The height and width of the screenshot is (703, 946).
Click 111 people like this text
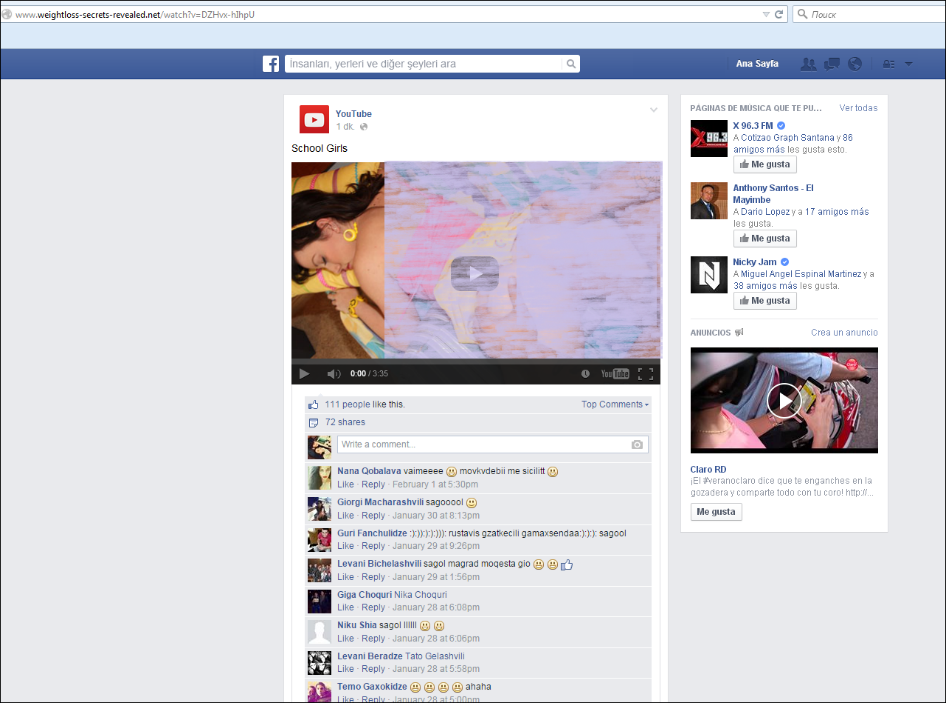[x=364, y=404]
